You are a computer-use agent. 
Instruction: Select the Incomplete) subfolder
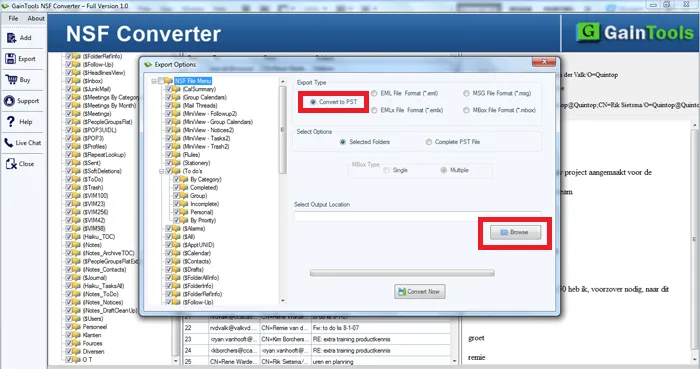(204, 204)
